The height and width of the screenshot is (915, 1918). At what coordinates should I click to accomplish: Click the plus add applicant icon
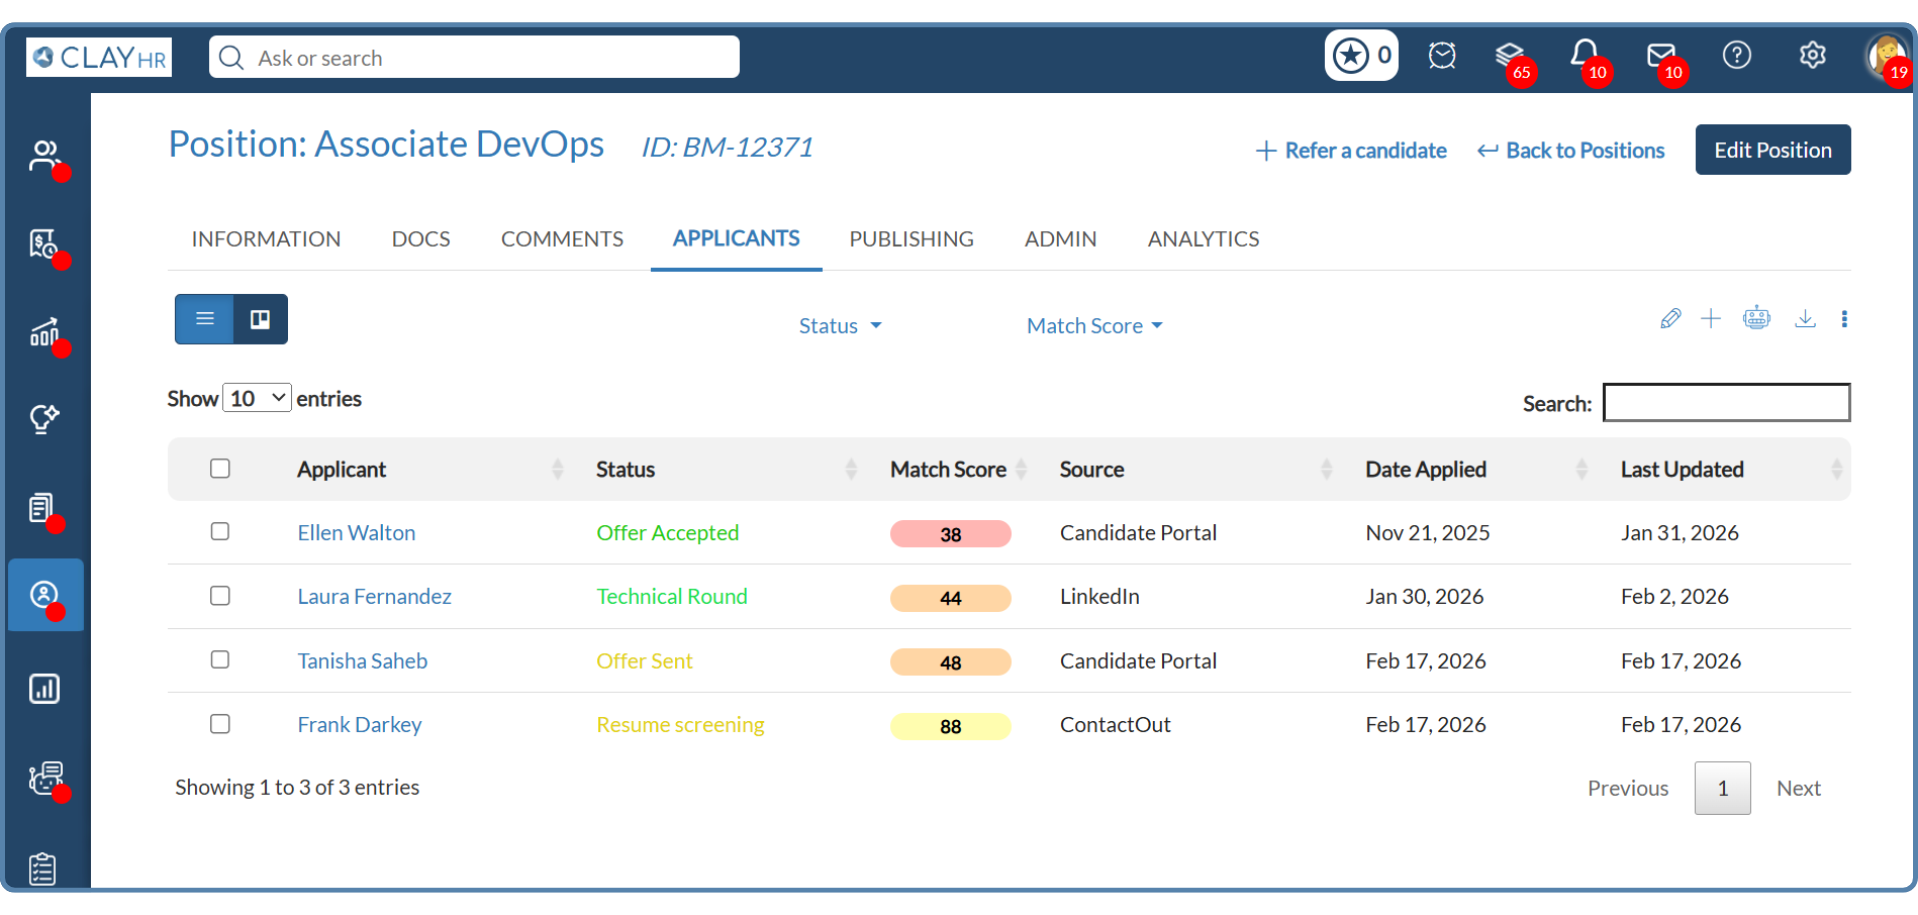tap(1711, 319)
